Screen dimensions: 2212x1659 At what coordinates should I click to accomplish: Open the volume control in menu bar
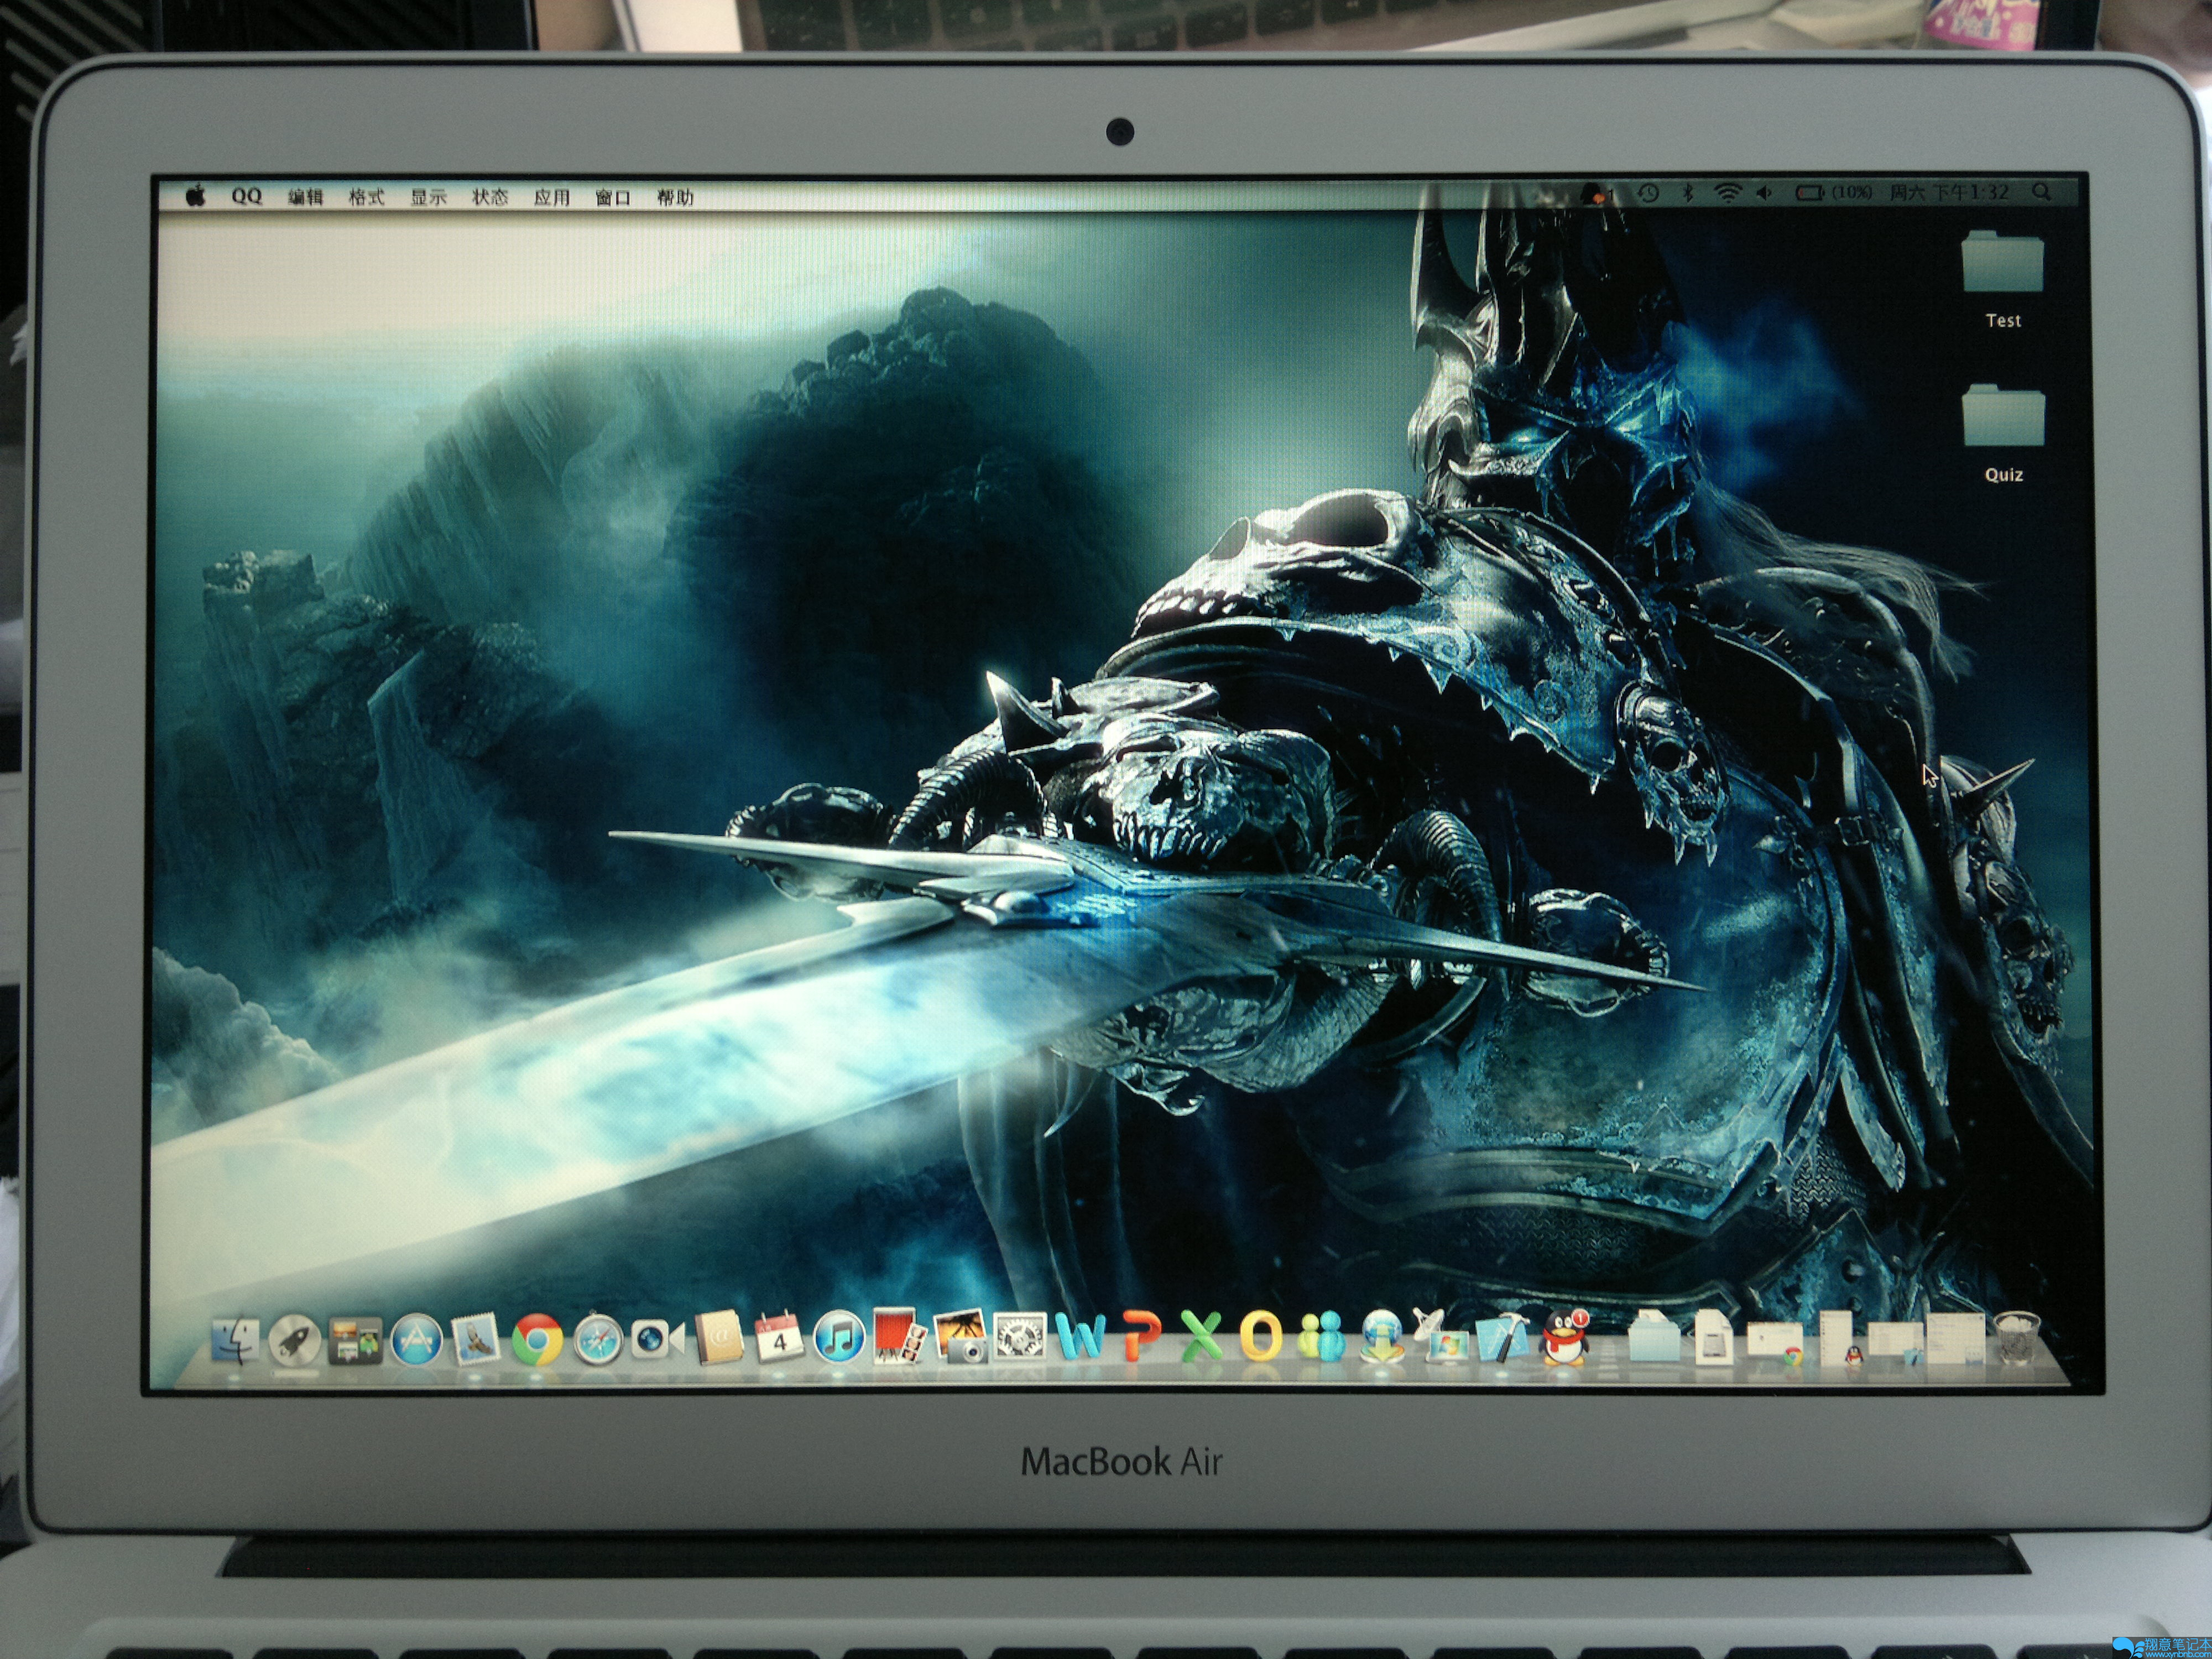point(1764,193)
